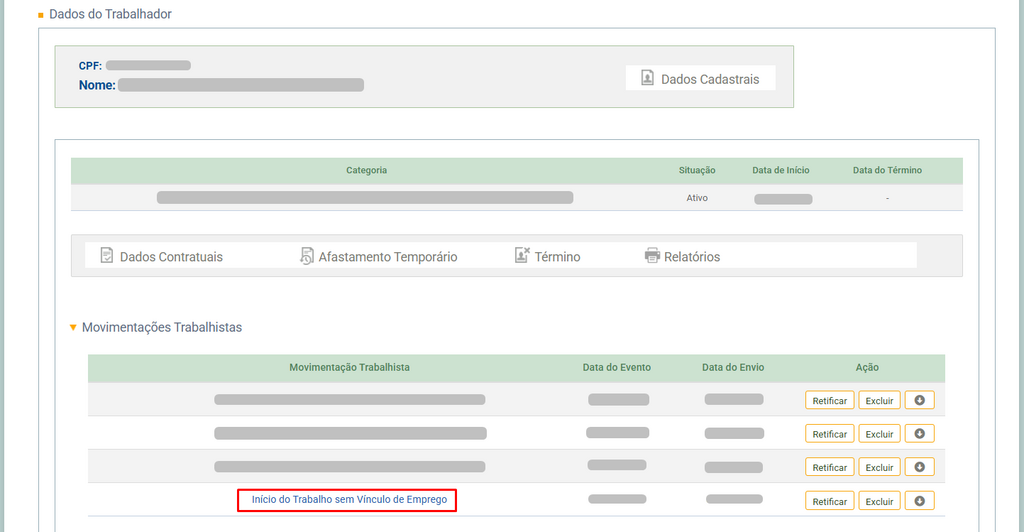
Task: Download the Início do Trabalho row's file
Action: point(919,501)
